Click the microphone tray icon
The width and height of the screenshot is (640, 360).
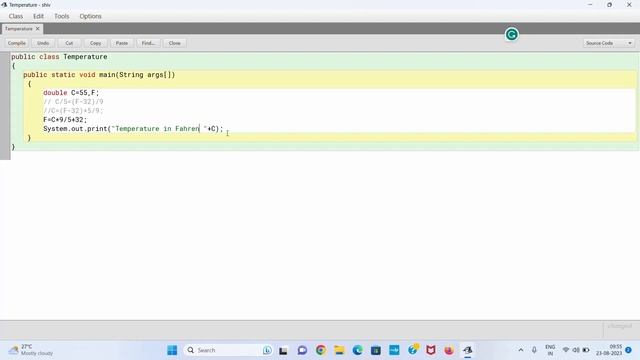(x=534, y=350)
